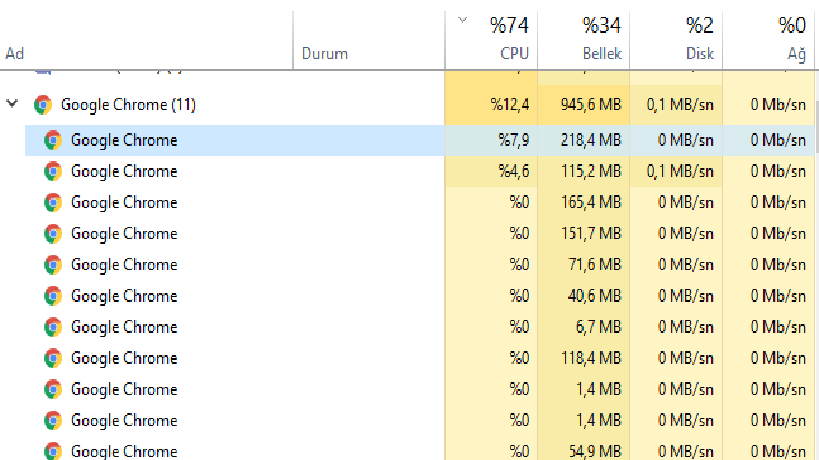Click the 945,6 MB memory value
Image resolution: width=819 pixels, height=460 pixels.
(591, 105)
